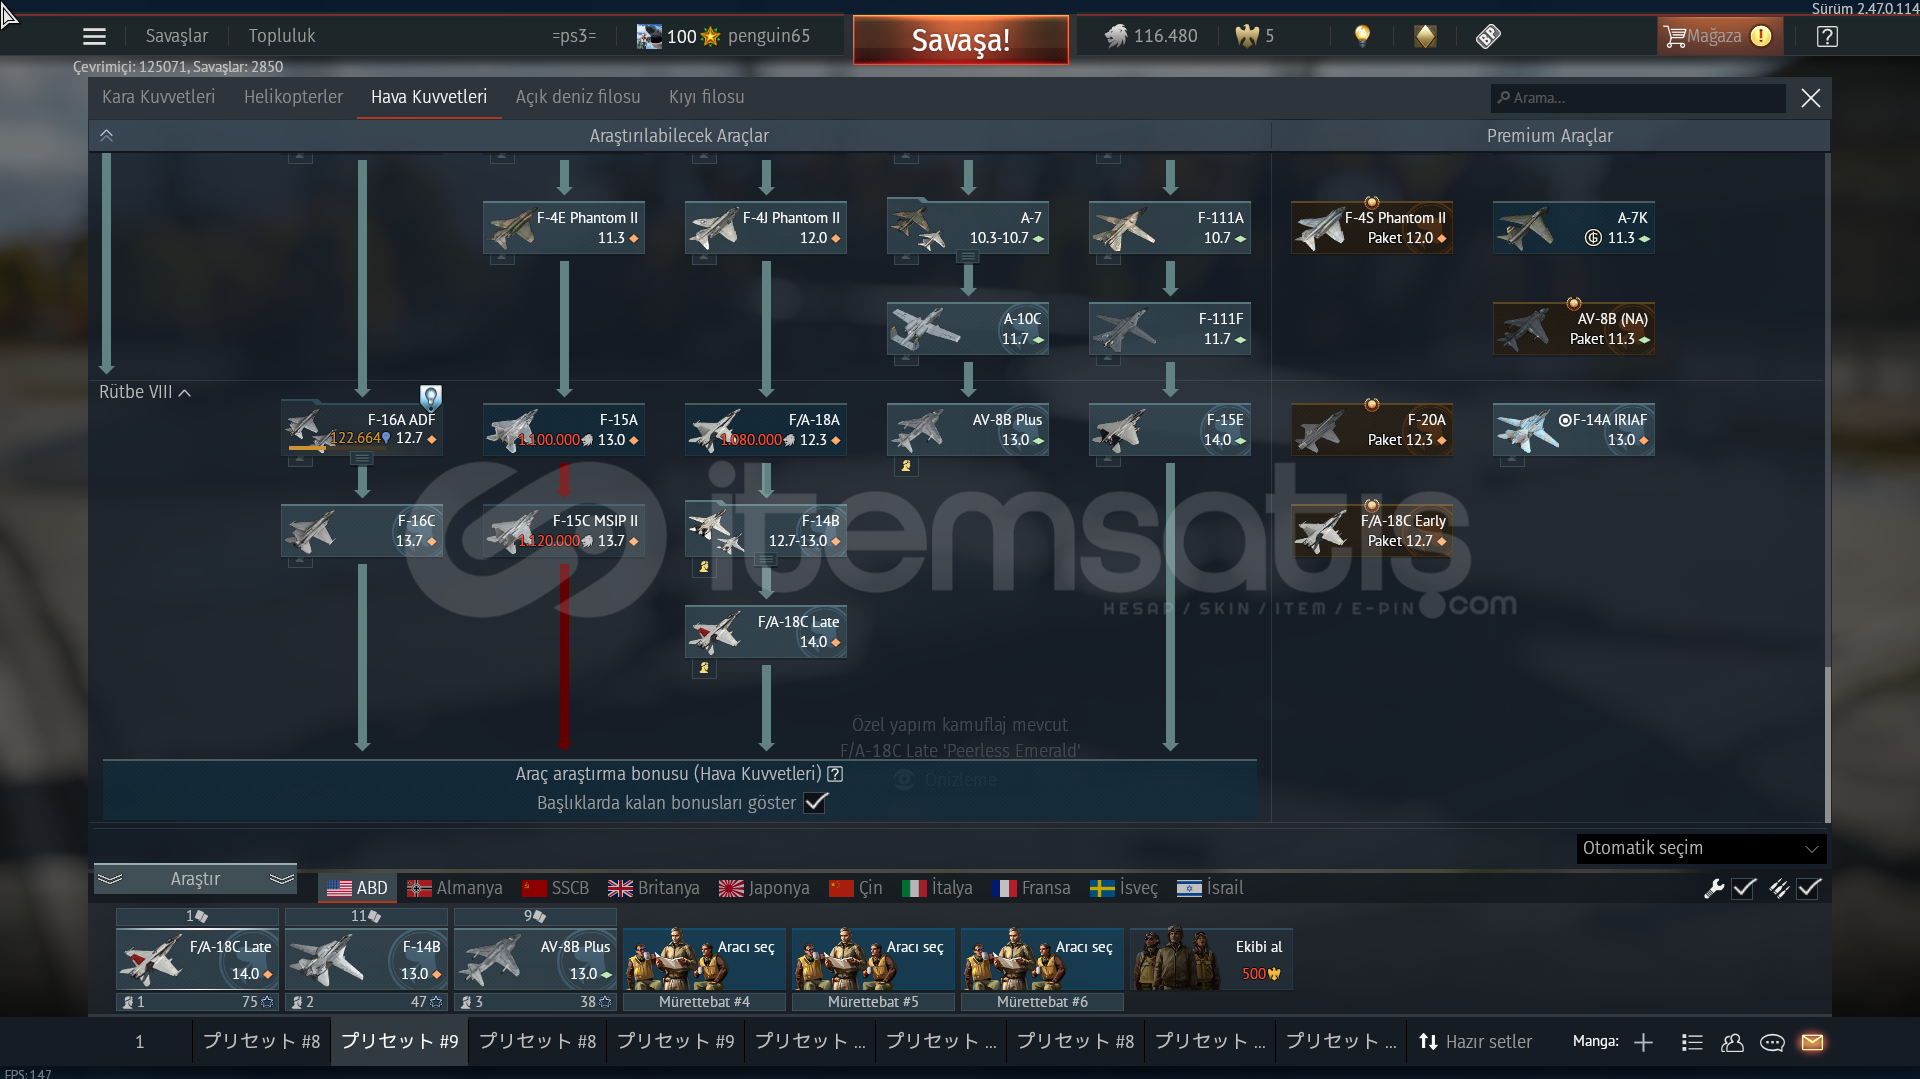Expand the A-7 vehicle group marker
The image size is (1920, 1079).
coord(968,256)
